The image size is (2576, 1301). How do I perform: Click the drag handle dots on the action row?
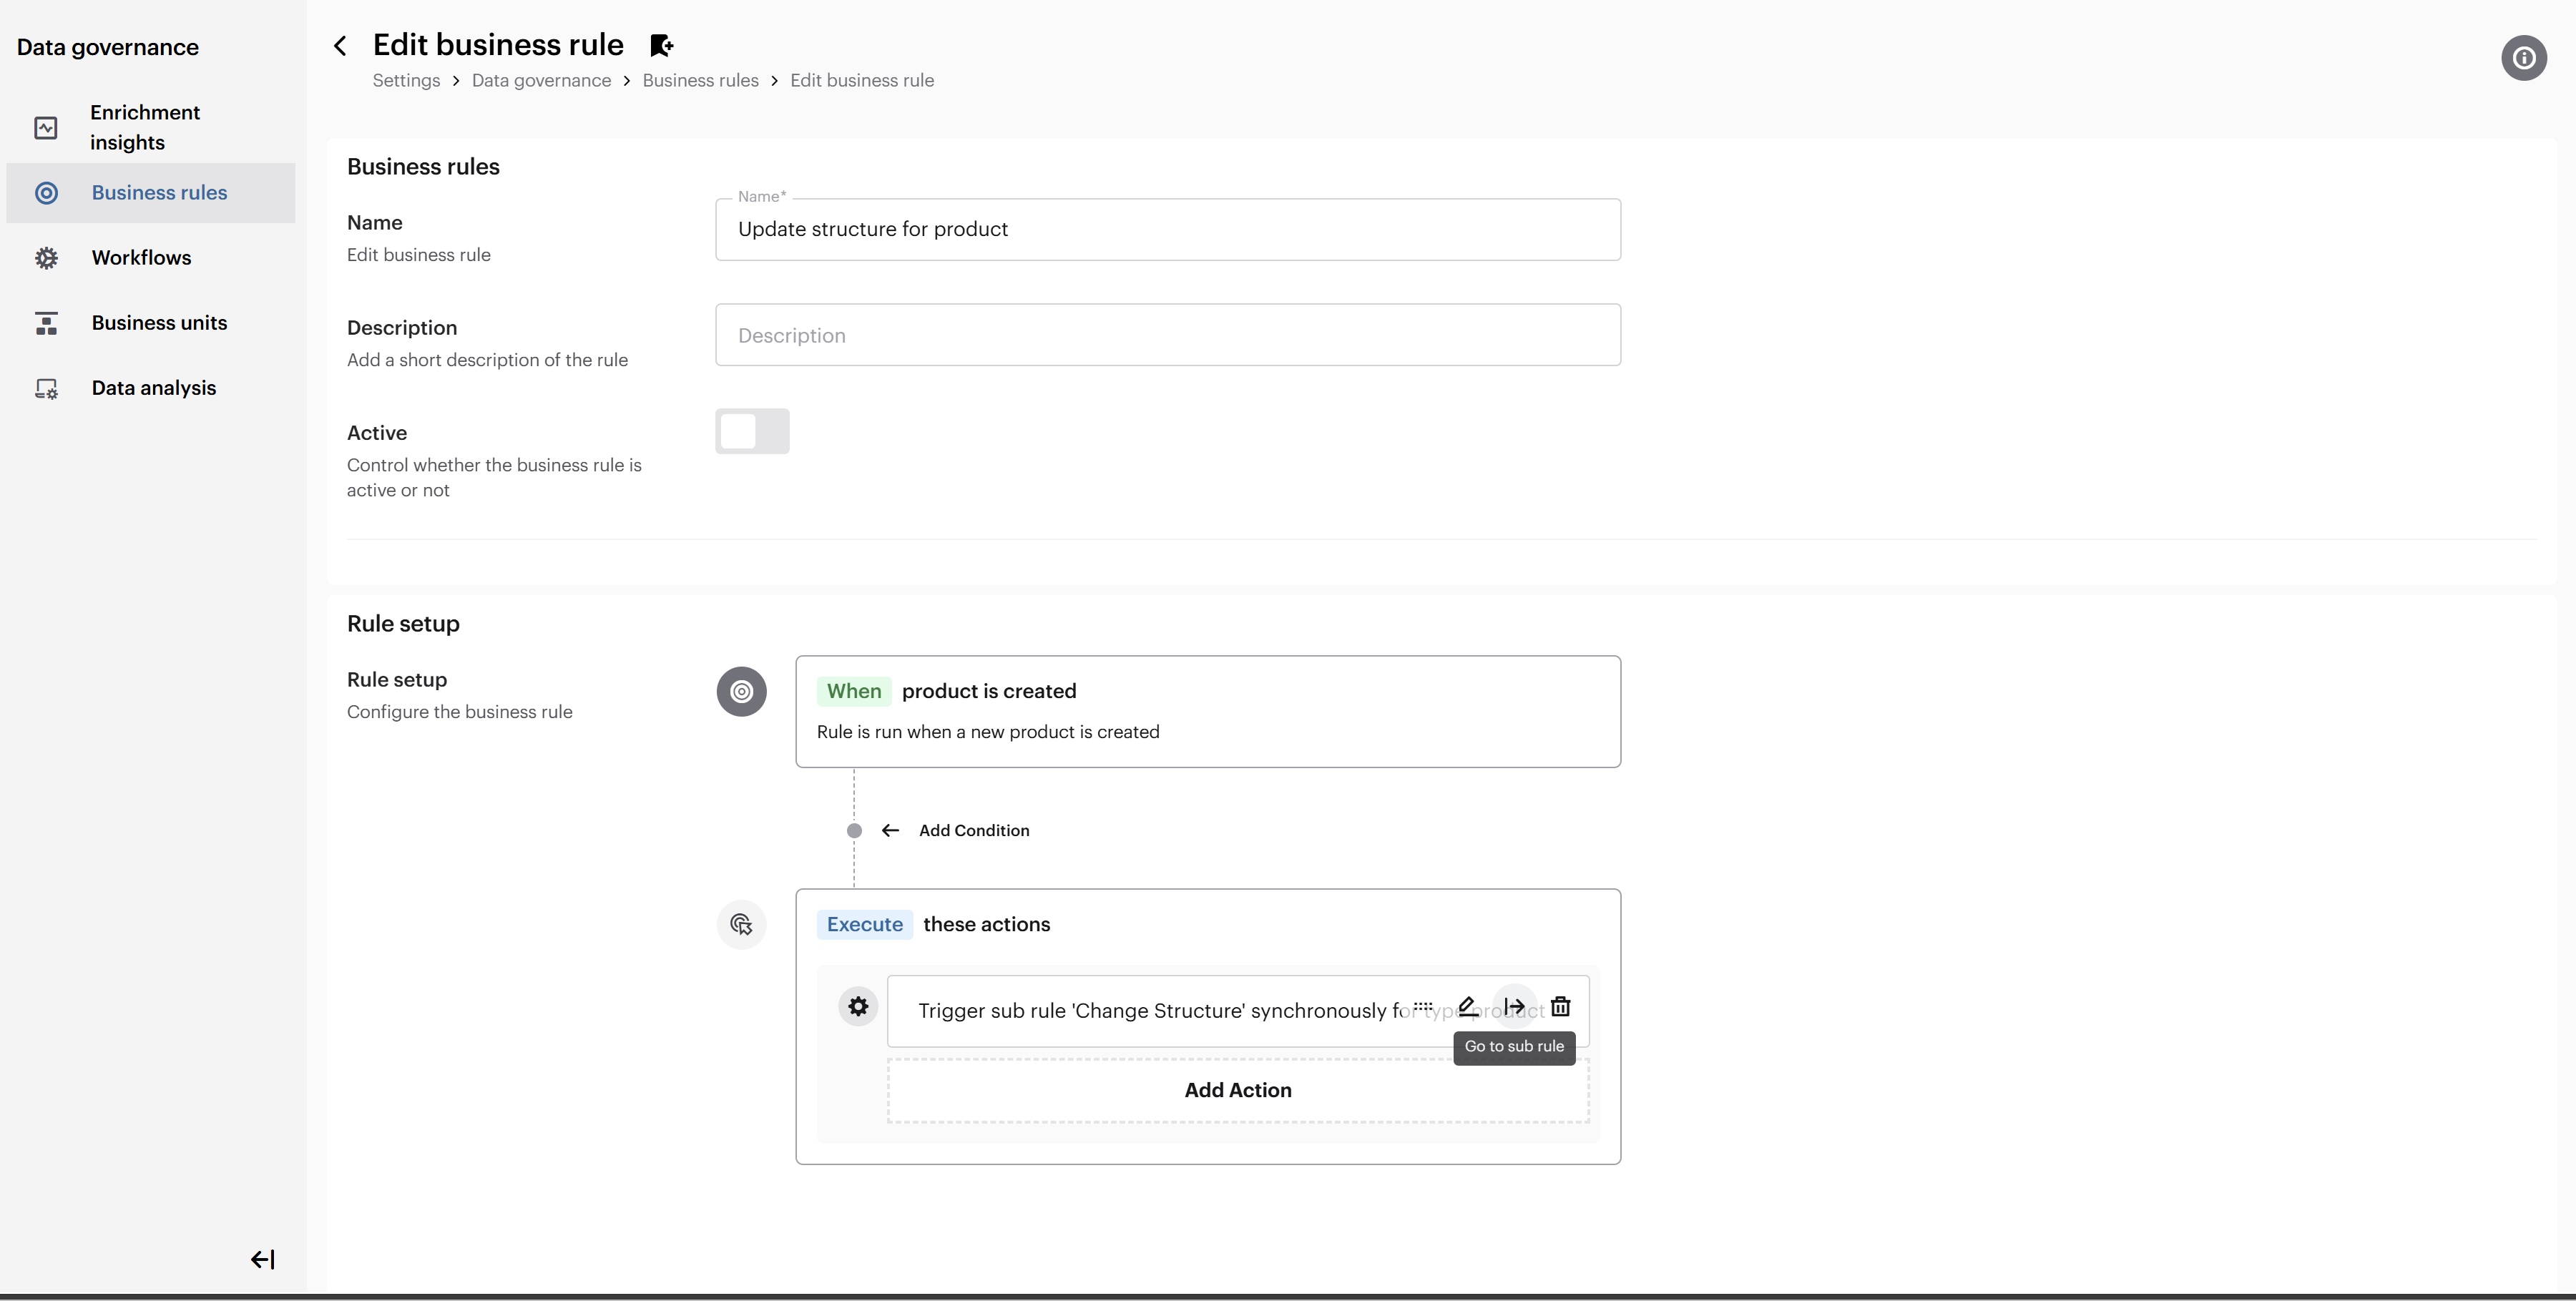click(x=1423, y=1005)
